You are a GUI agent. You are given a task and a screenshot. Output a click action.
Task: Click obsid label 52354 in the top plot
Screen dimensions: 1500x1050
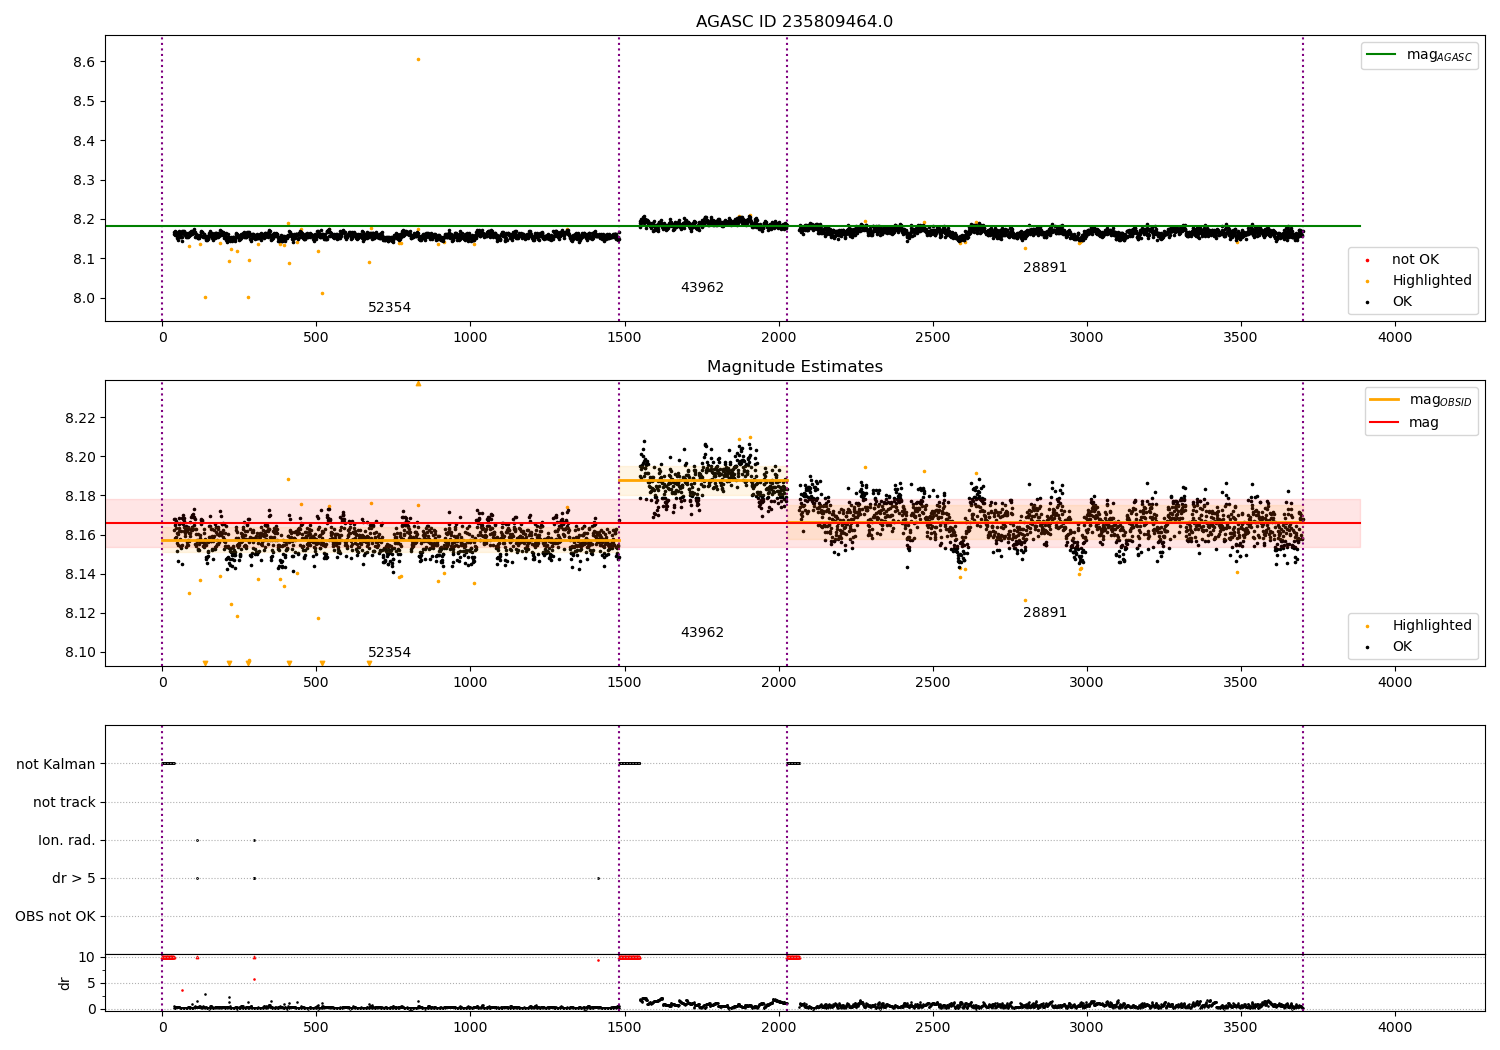[389, 308]
